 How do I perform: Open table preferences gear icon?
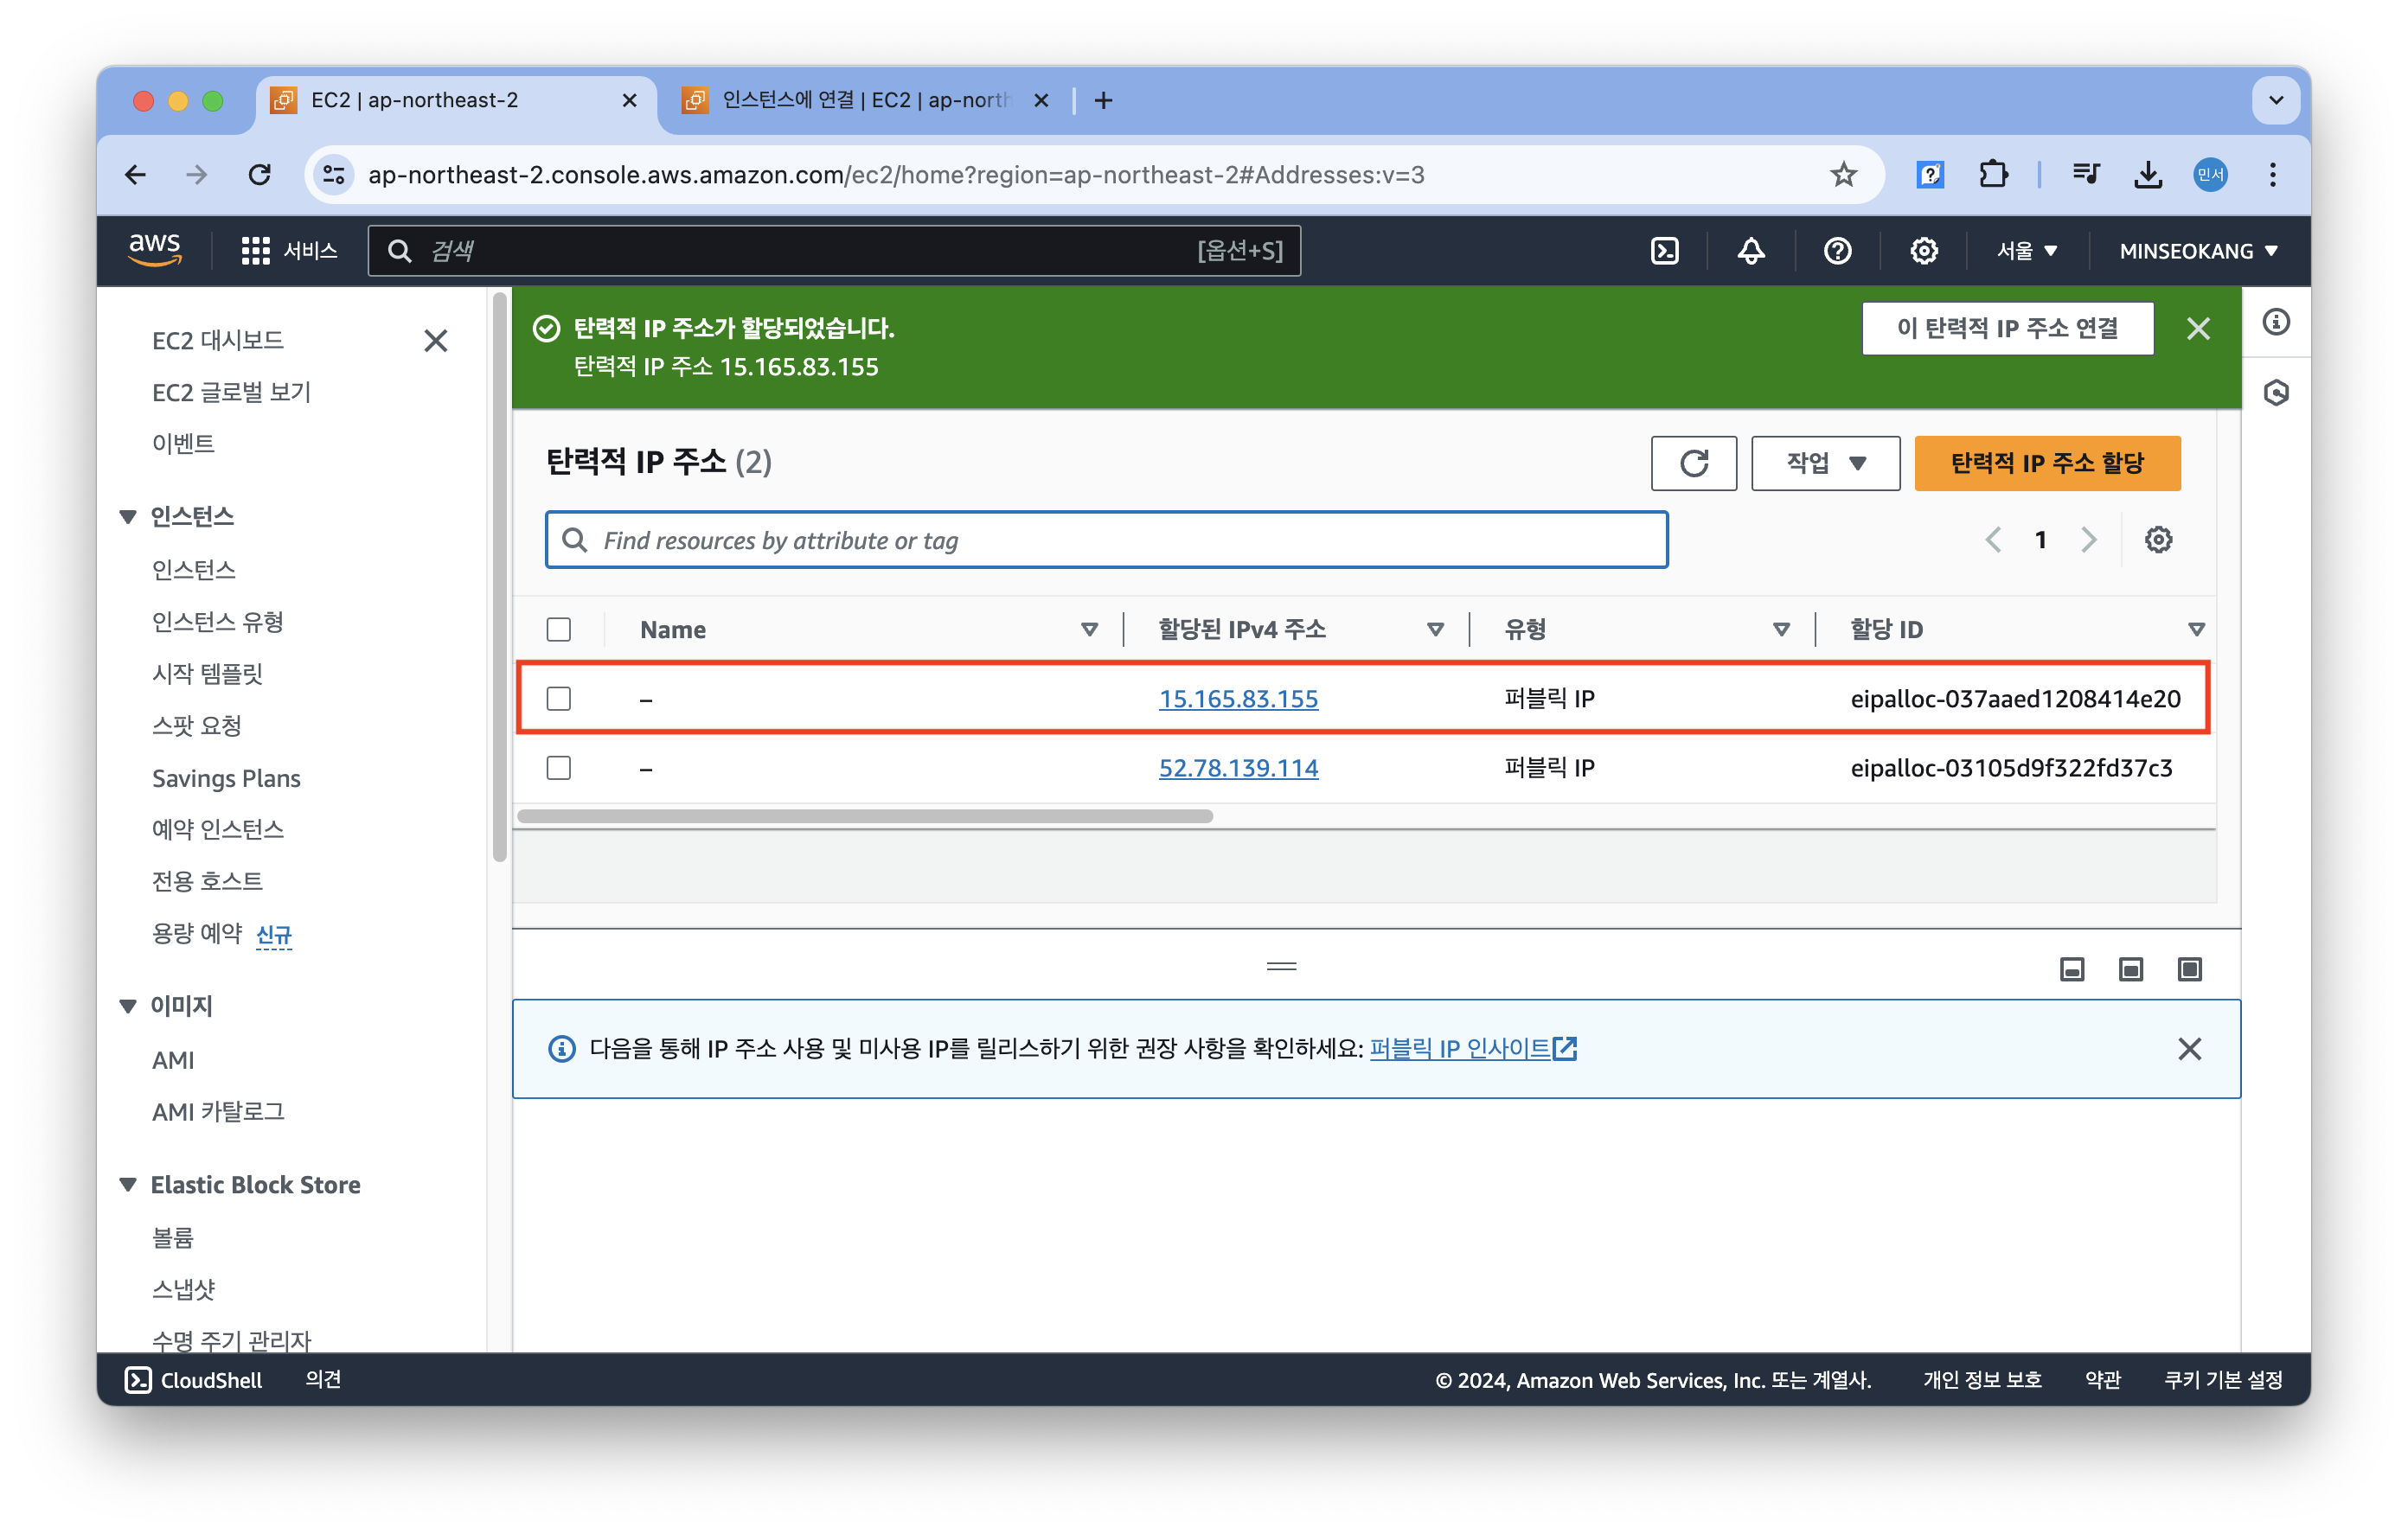pyautogui.click(x=2158, y=540)
